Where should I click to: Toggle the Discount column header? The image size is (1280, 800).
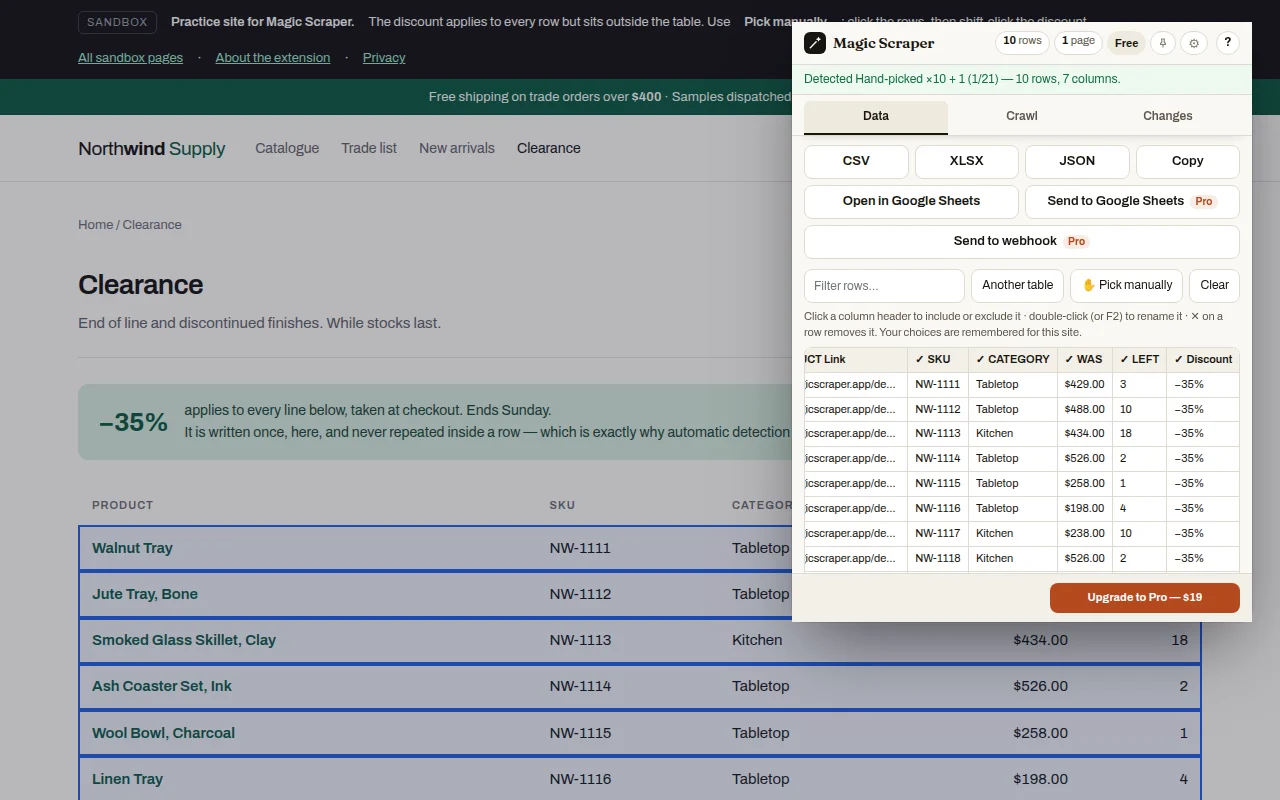tap(1203, 359)
